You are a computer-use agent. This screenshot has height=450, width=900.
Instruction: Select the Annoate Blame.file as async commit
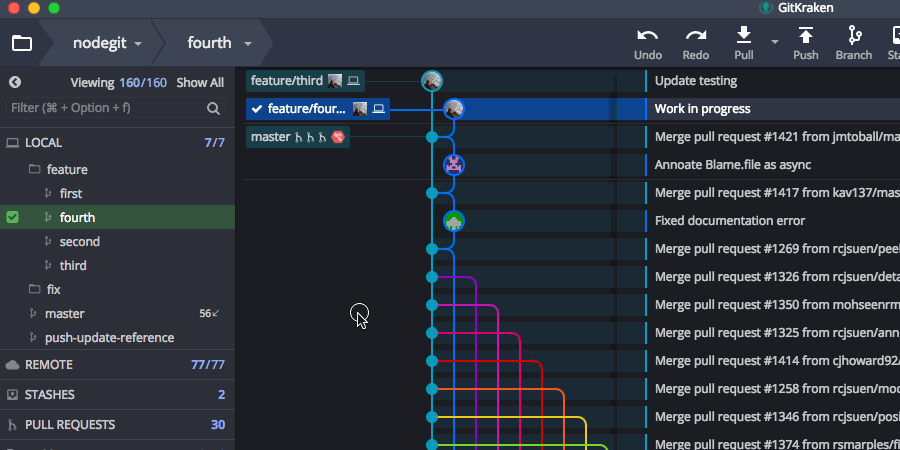(x=732, y=165)
